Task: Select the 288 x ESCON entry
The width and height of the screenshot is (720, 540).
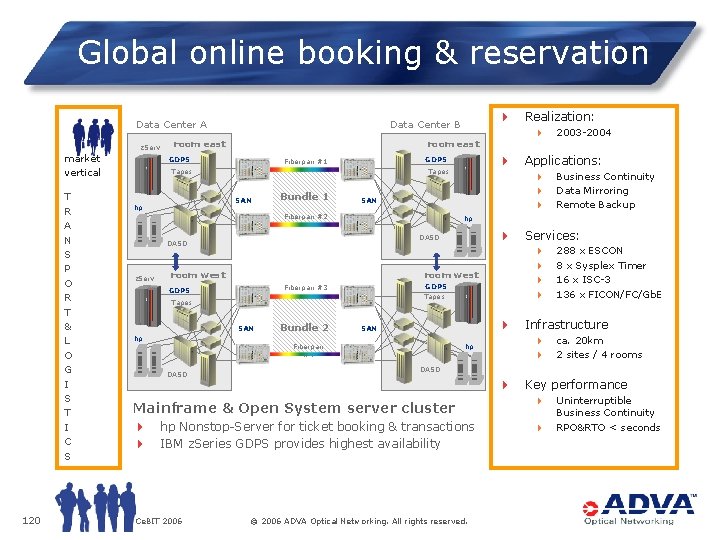Action: click(589, 251)
